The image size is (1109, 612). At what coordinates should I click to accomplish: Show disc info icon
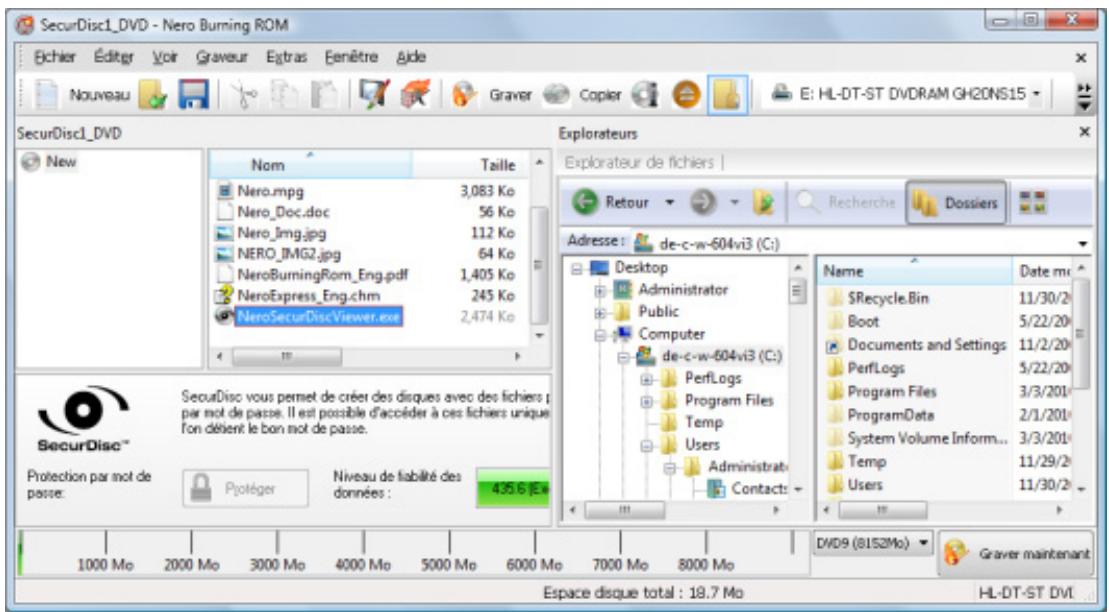click(x=644, y=94)
